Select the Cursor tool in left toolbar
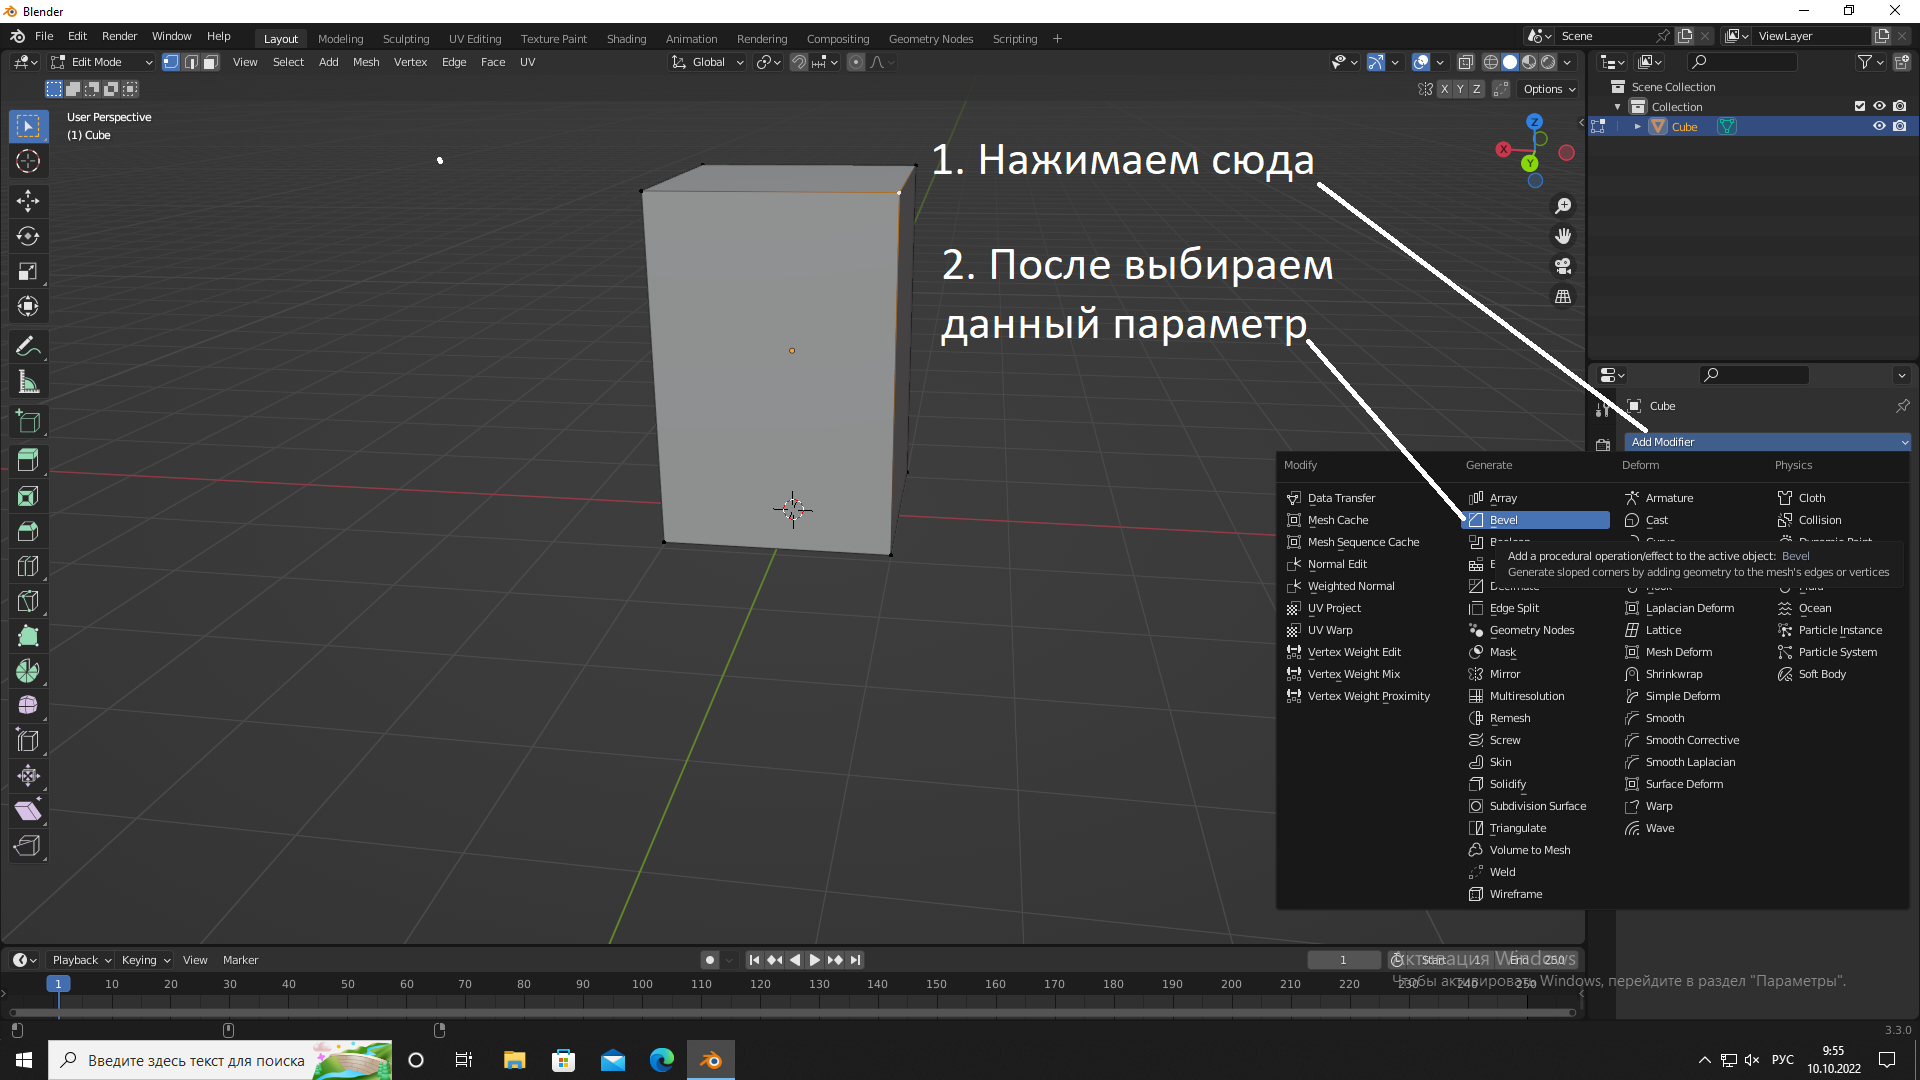1920x1080 pixels. click(28, 161)
